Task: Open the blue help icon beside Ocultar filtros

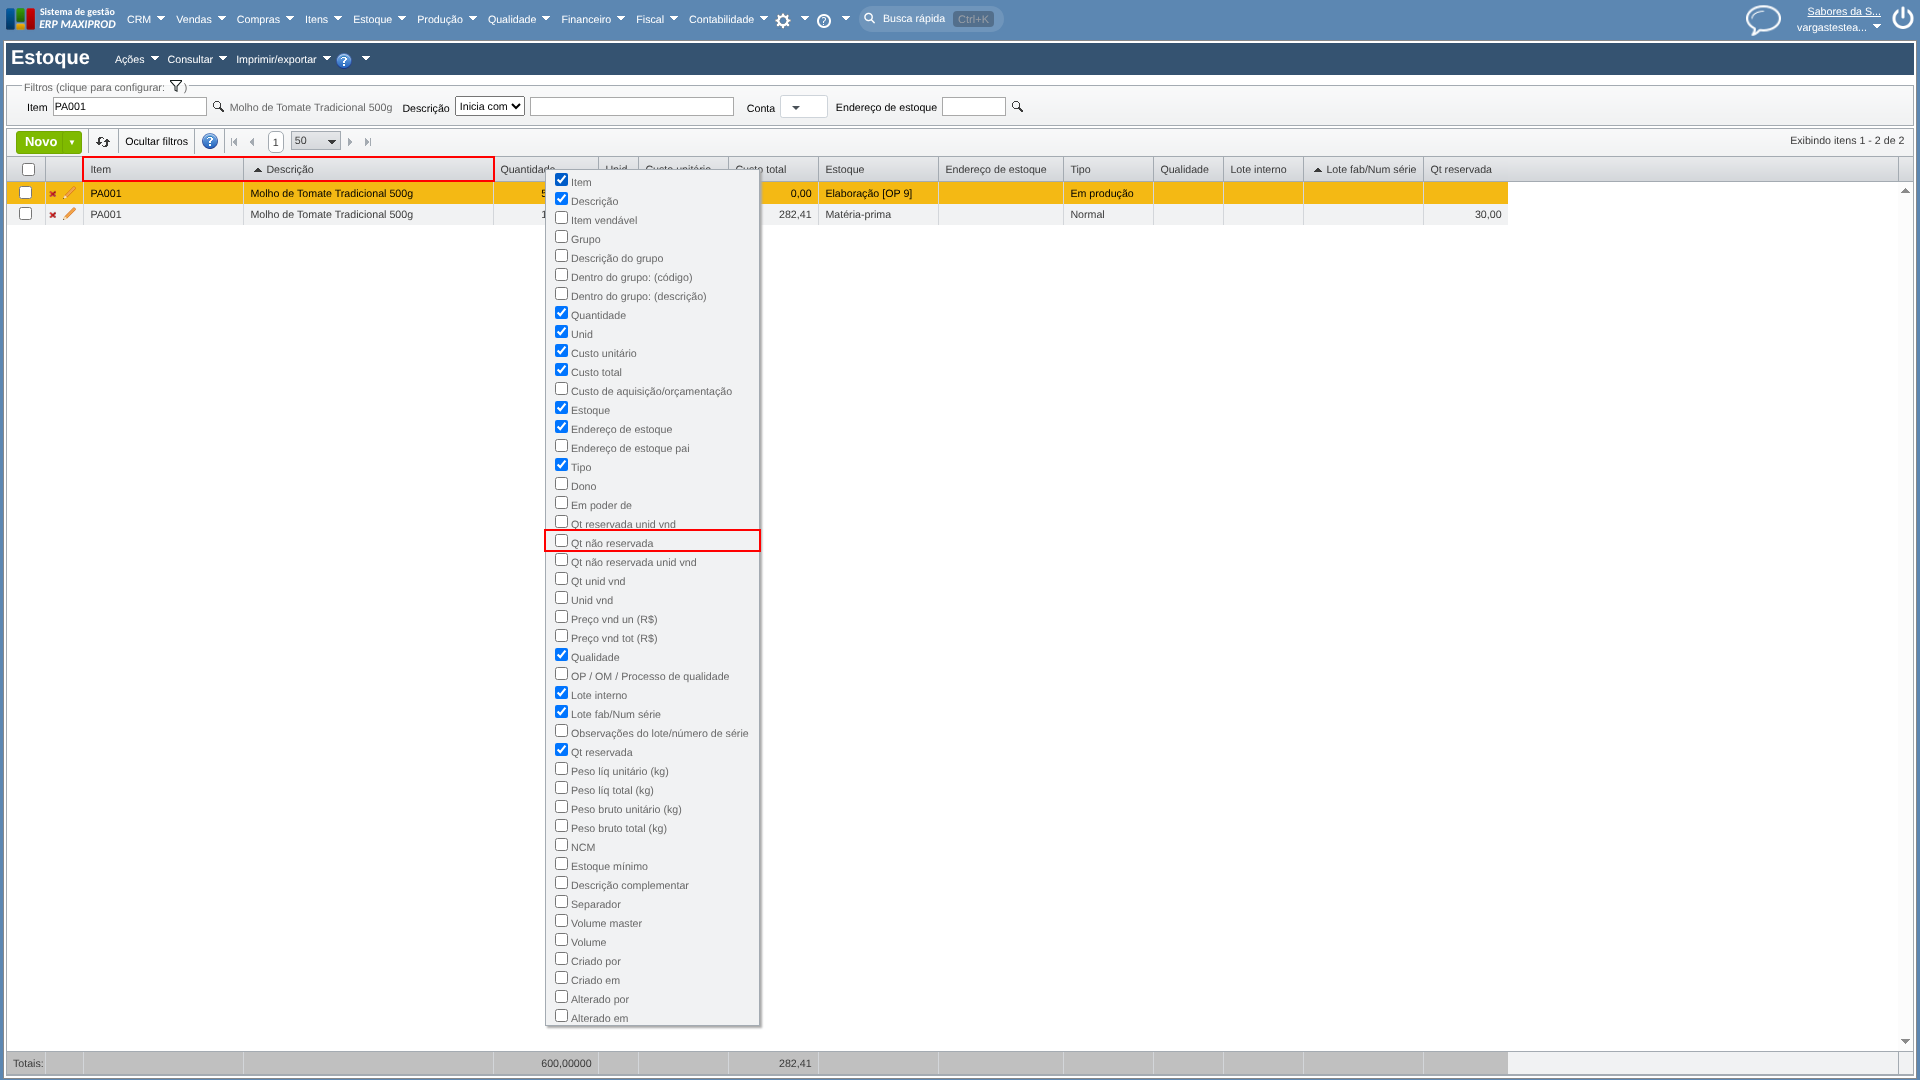Action: point(210,142)
